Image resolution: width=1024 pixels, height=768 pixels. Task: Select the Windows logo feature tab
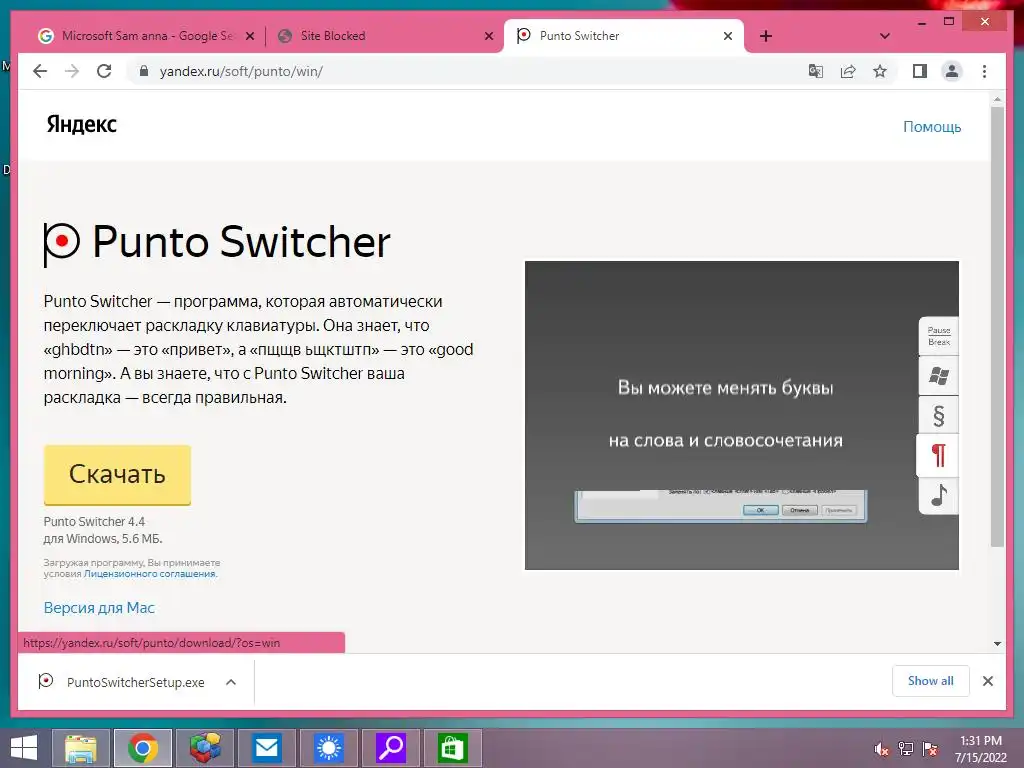pyautogui.click(x=938, y=376)
